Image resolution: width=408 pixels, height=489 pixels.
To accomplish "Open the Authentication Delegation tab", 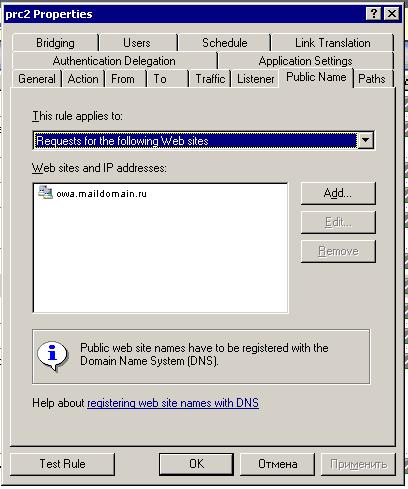I will (x=114, y=61).
